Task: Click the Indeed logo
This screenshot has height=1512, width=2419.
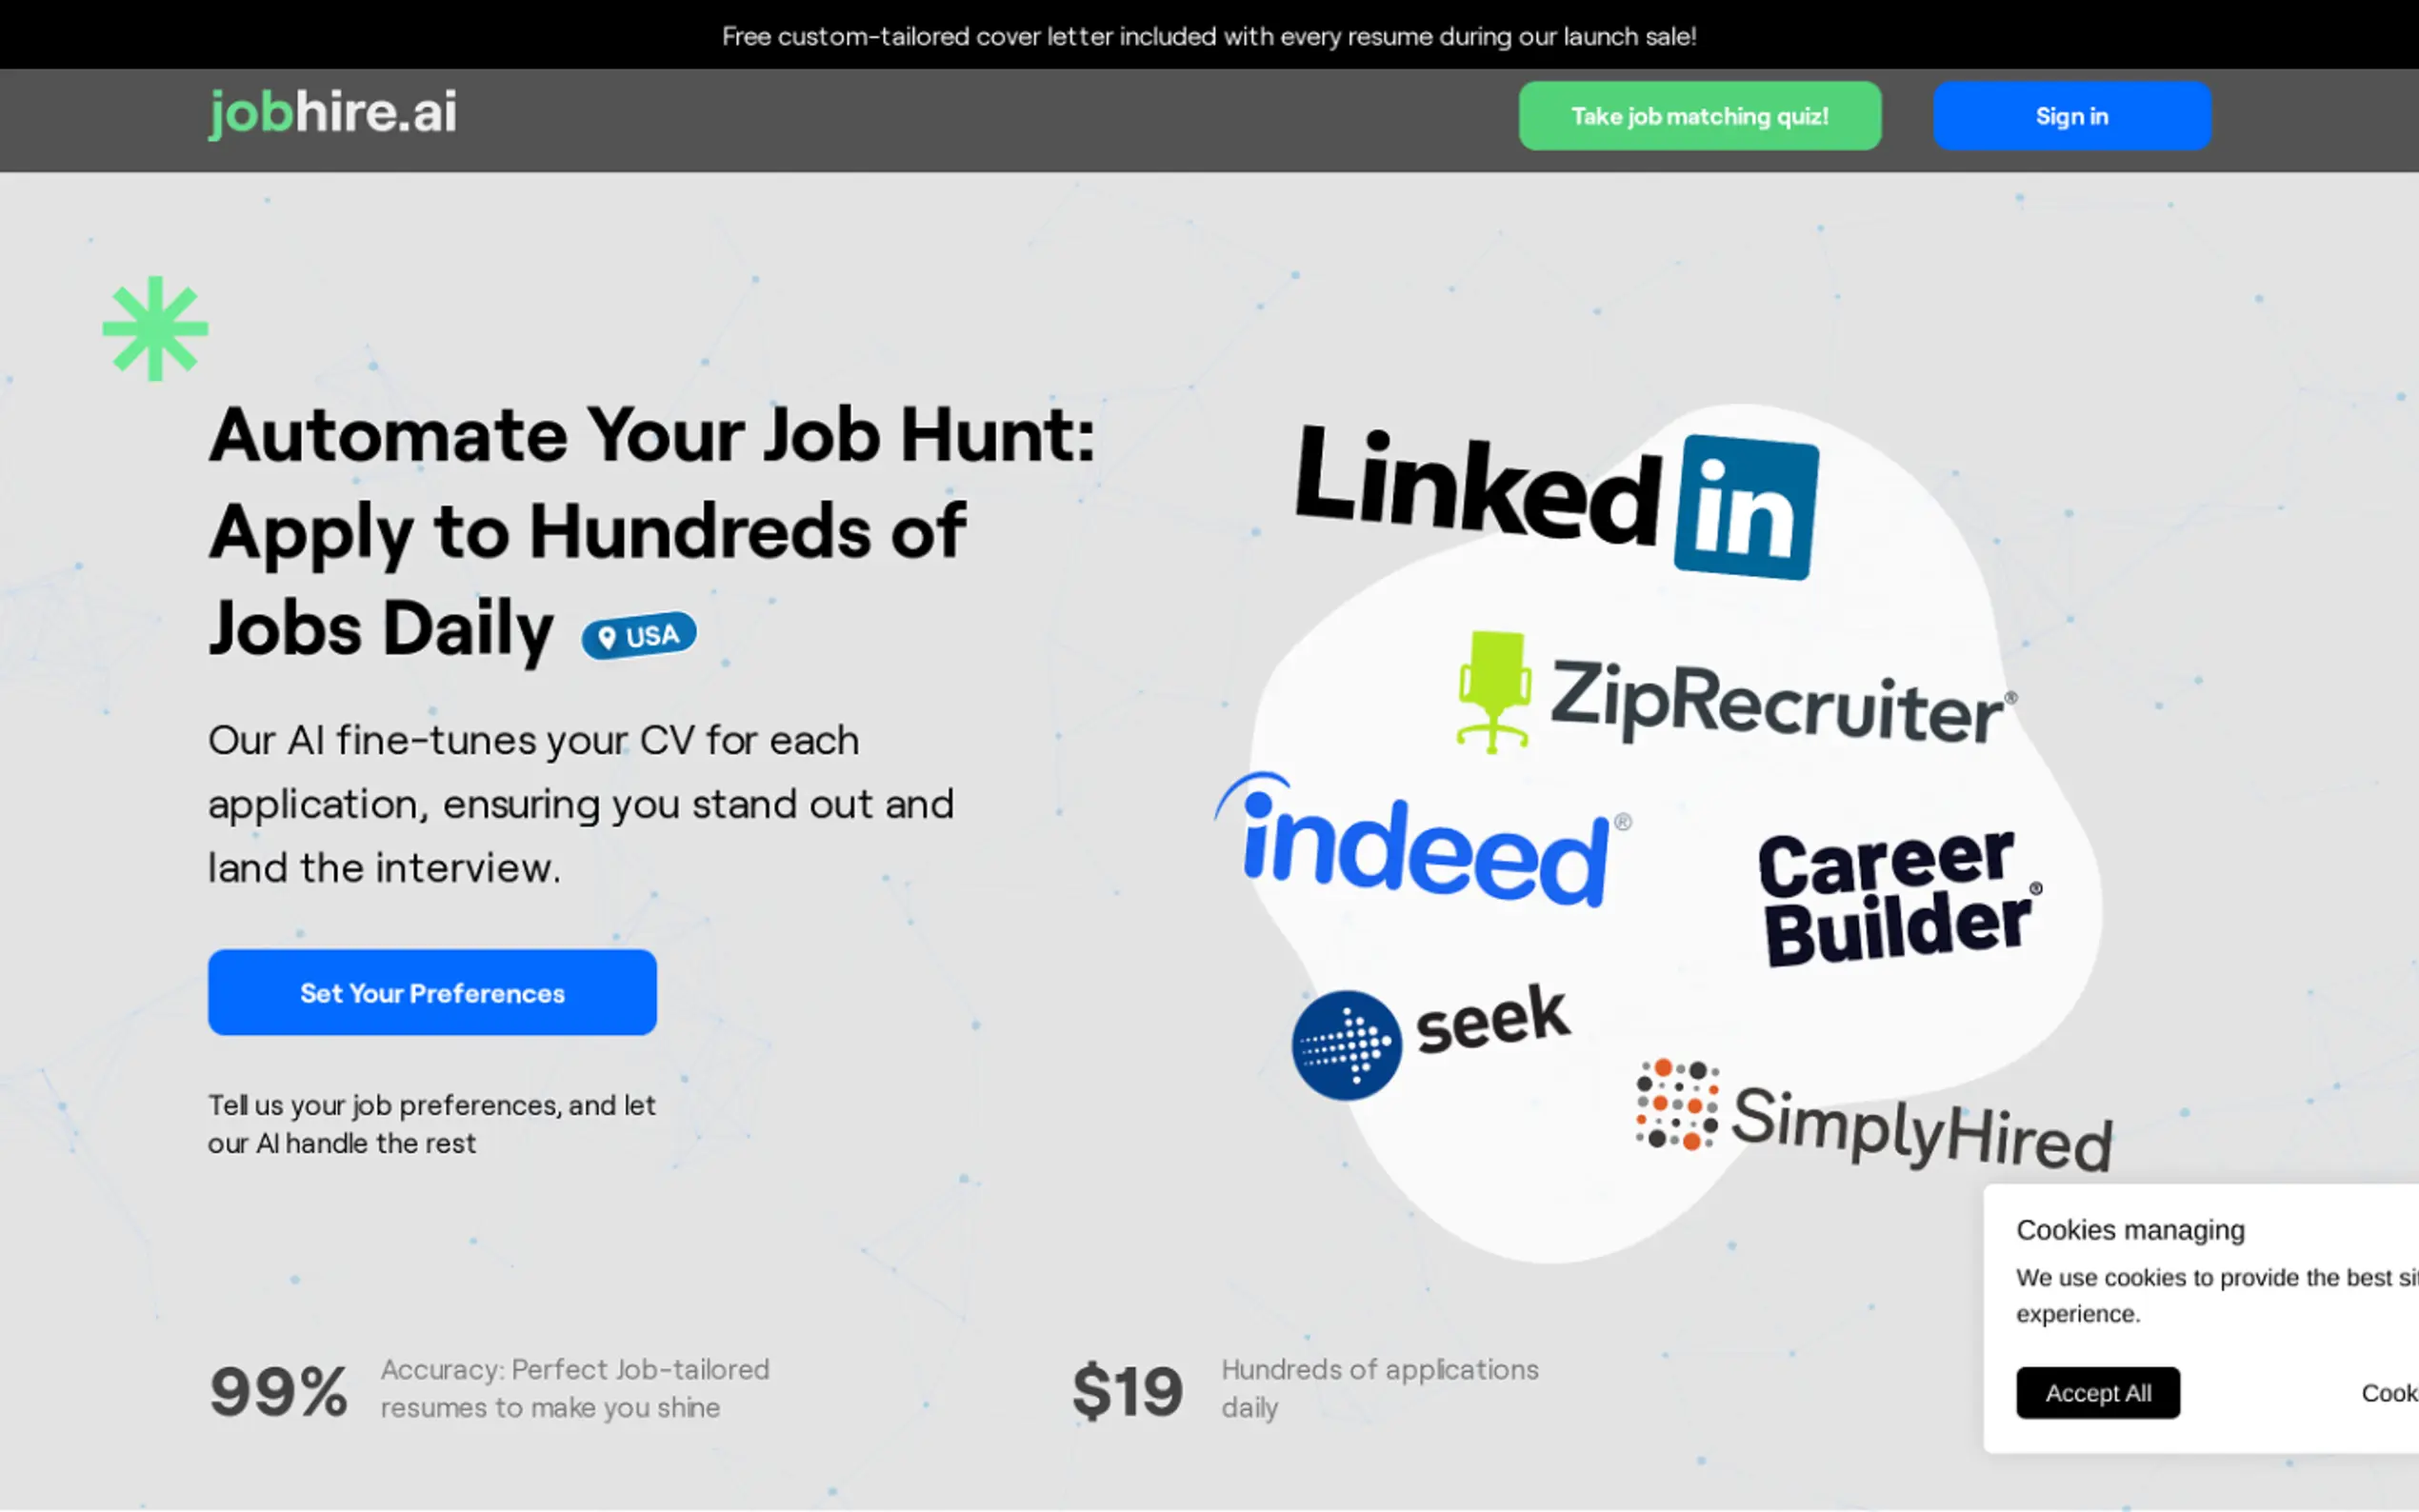Action: [x=1420, y=843]
